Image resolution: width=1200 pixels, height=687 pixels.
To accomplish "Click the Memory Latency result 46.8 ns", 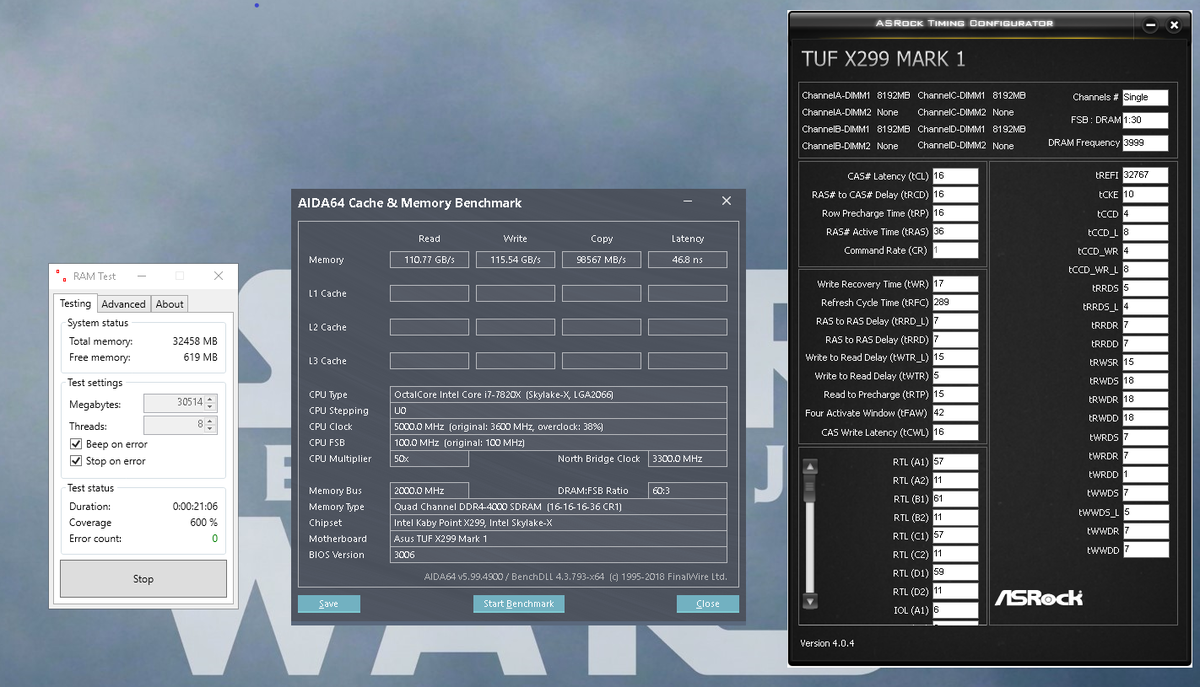I will pyautogui.click(x=687, y=260).
